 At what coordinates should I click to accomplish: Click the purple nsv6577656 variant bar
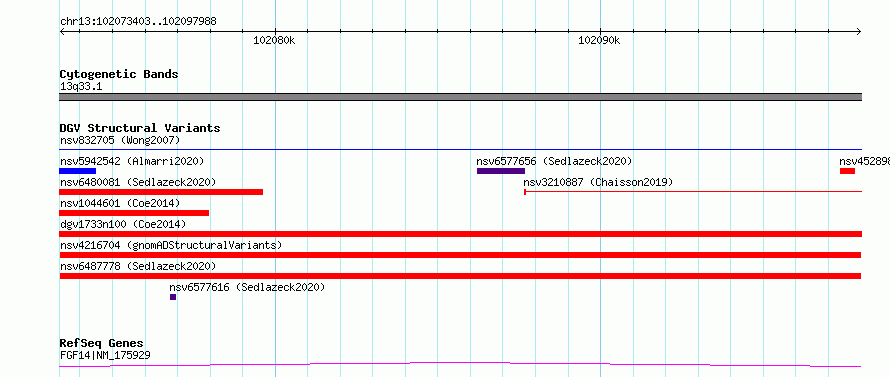coord(501,171)
